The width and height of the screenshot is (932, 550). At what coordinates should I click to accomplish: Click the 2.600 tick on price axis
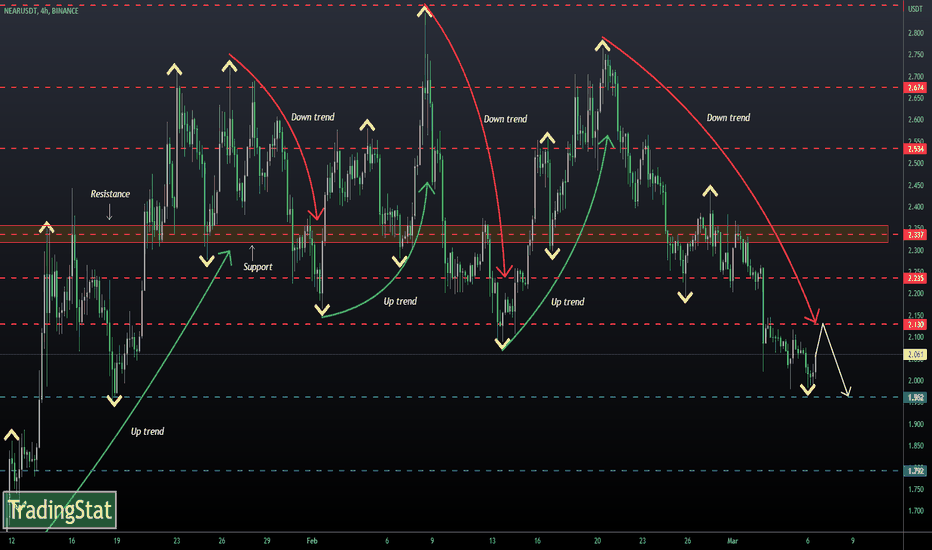coord(916,120)
